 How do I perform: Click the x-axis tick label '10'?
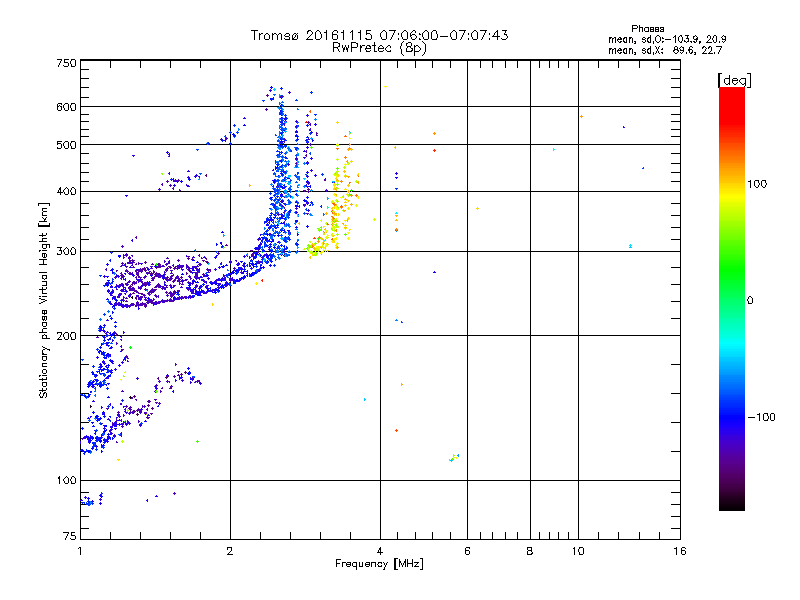pyautogui.click(x=578, y=551)
